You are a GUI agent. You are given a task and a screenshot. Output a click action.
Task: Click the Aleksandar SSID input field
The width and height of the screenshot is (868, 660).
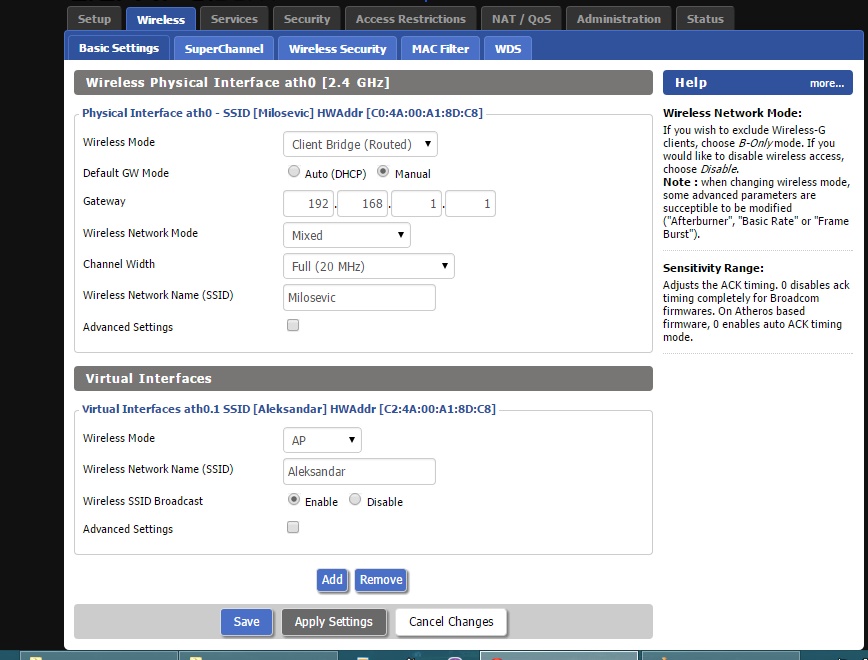359,471
